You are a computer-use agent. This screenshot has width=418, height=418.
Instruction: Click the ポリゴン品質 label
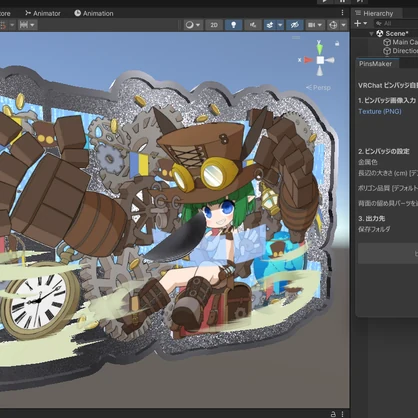(x=374, y=188)
